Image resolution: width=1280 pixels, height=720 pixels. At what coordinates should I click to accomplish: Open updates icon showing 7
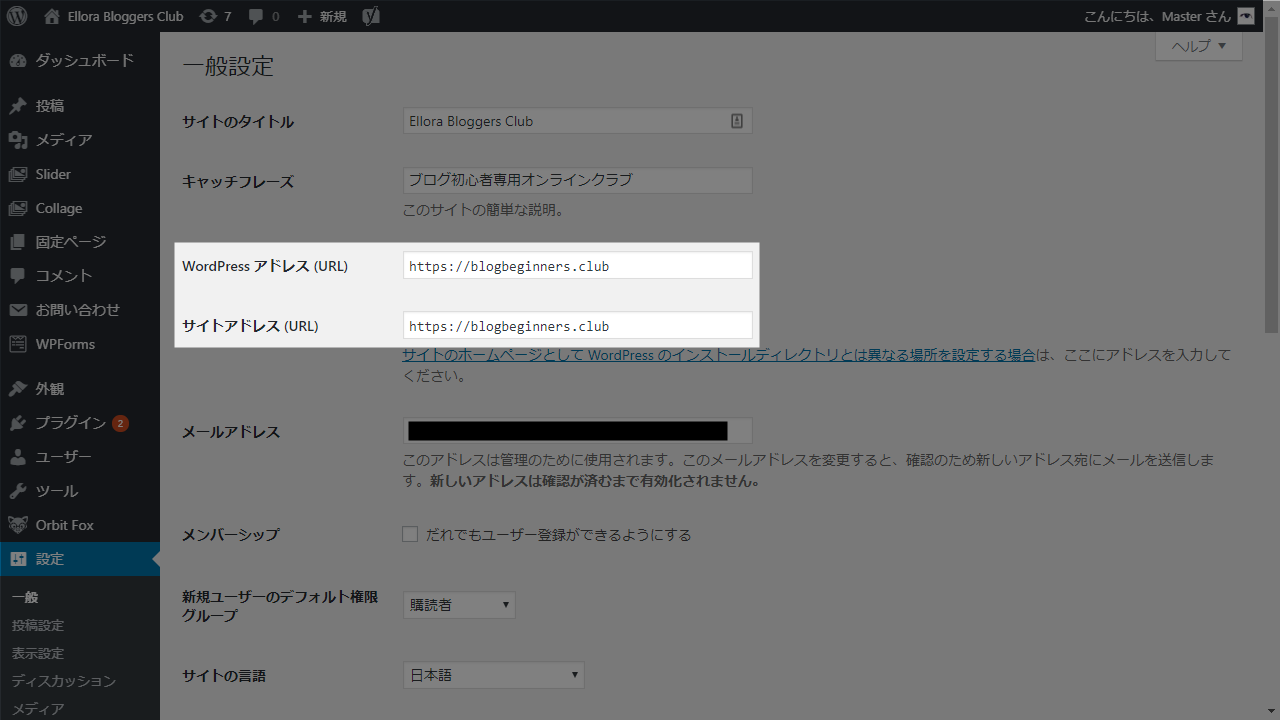(x=207, y=16)
